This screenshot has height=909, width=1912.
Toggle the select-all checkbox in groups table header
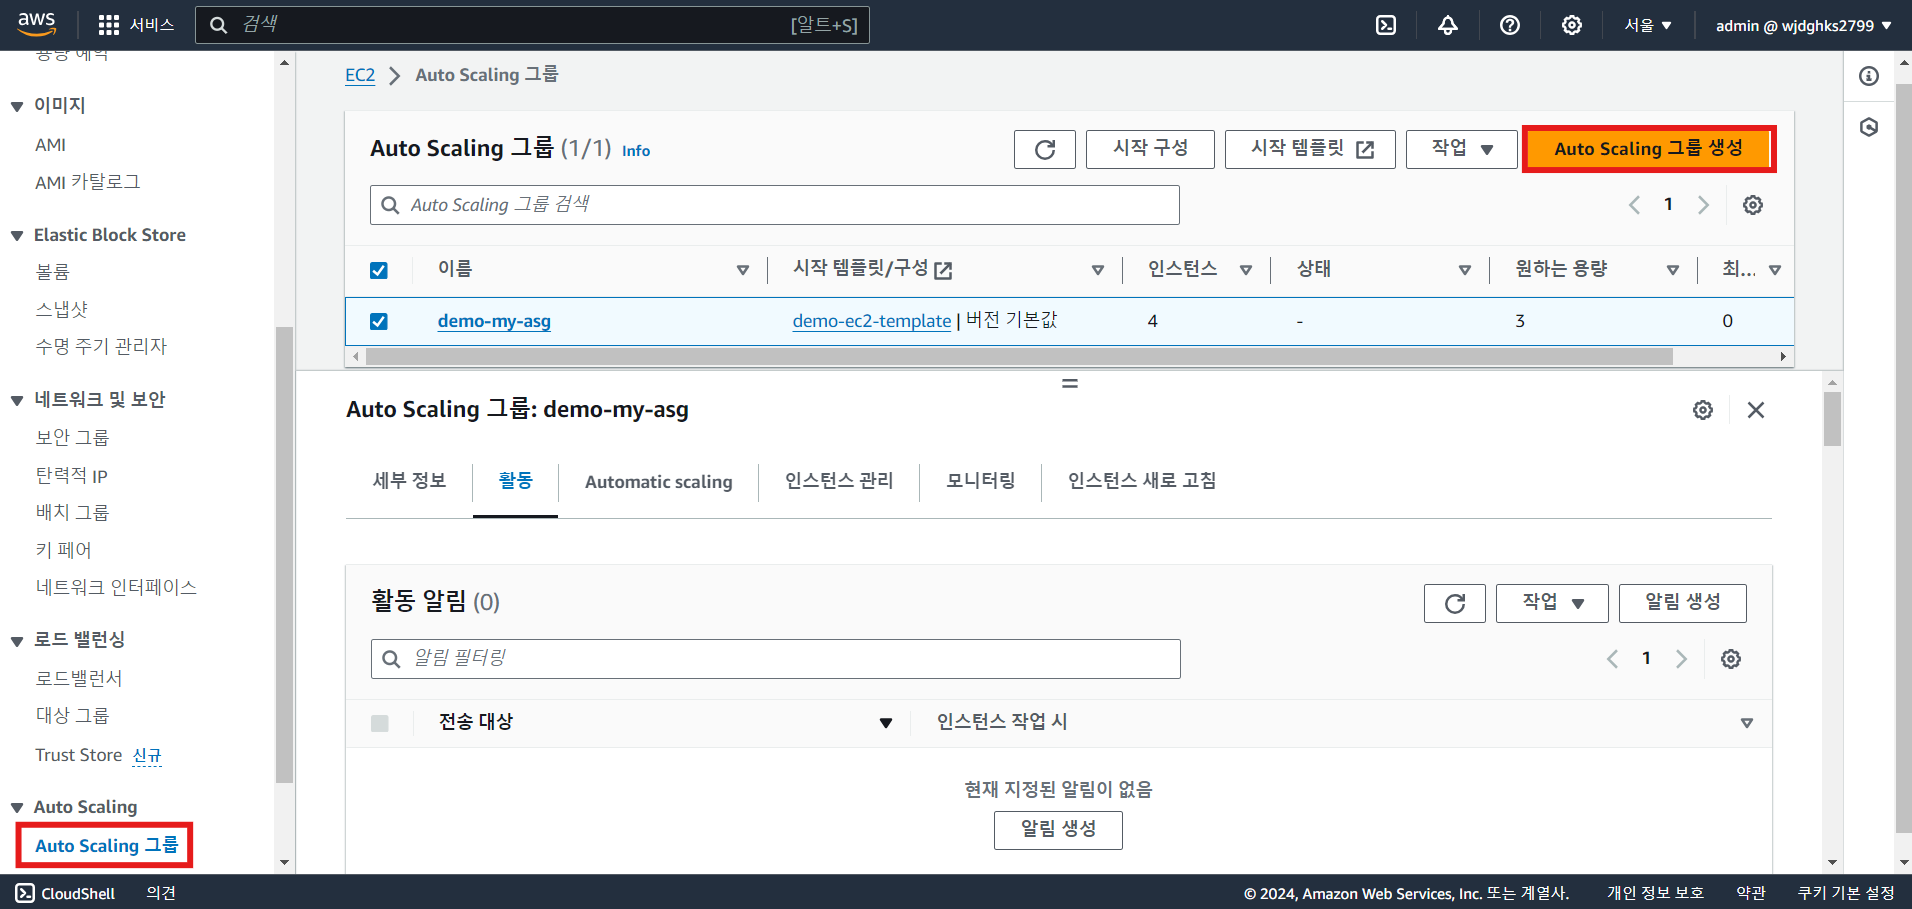(379, 270)
